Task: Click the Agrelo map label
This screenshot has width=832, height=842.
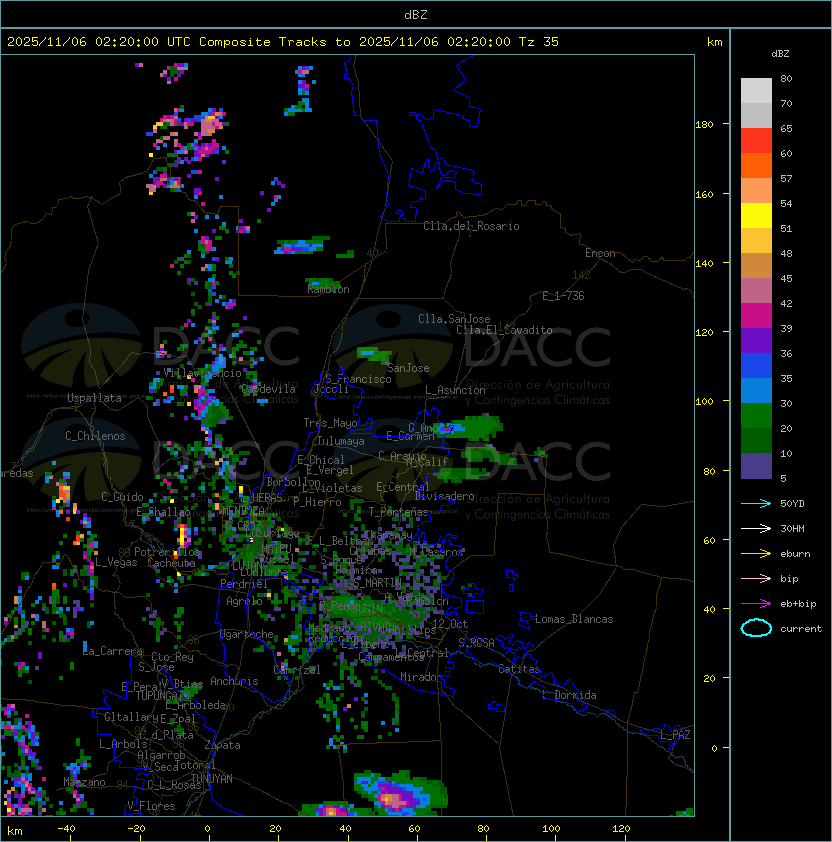Action: pos(244,601)
